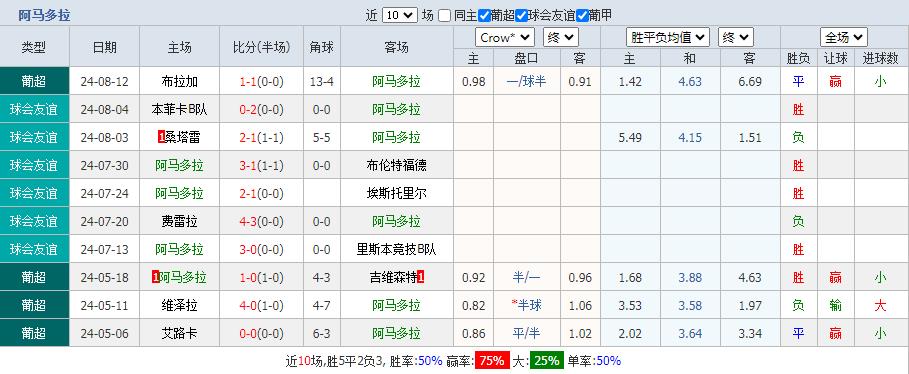
Task: Click the 5.49 home odds in the 桑塔雷 row
Action: click(x=630, y=137)
